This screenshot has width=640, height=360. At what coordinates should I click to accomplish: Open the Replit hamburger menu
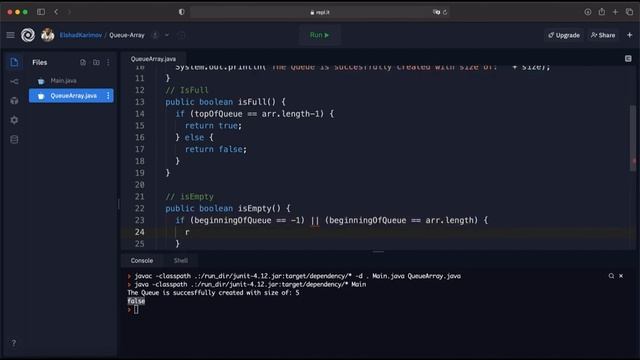[x=10, y=35]
